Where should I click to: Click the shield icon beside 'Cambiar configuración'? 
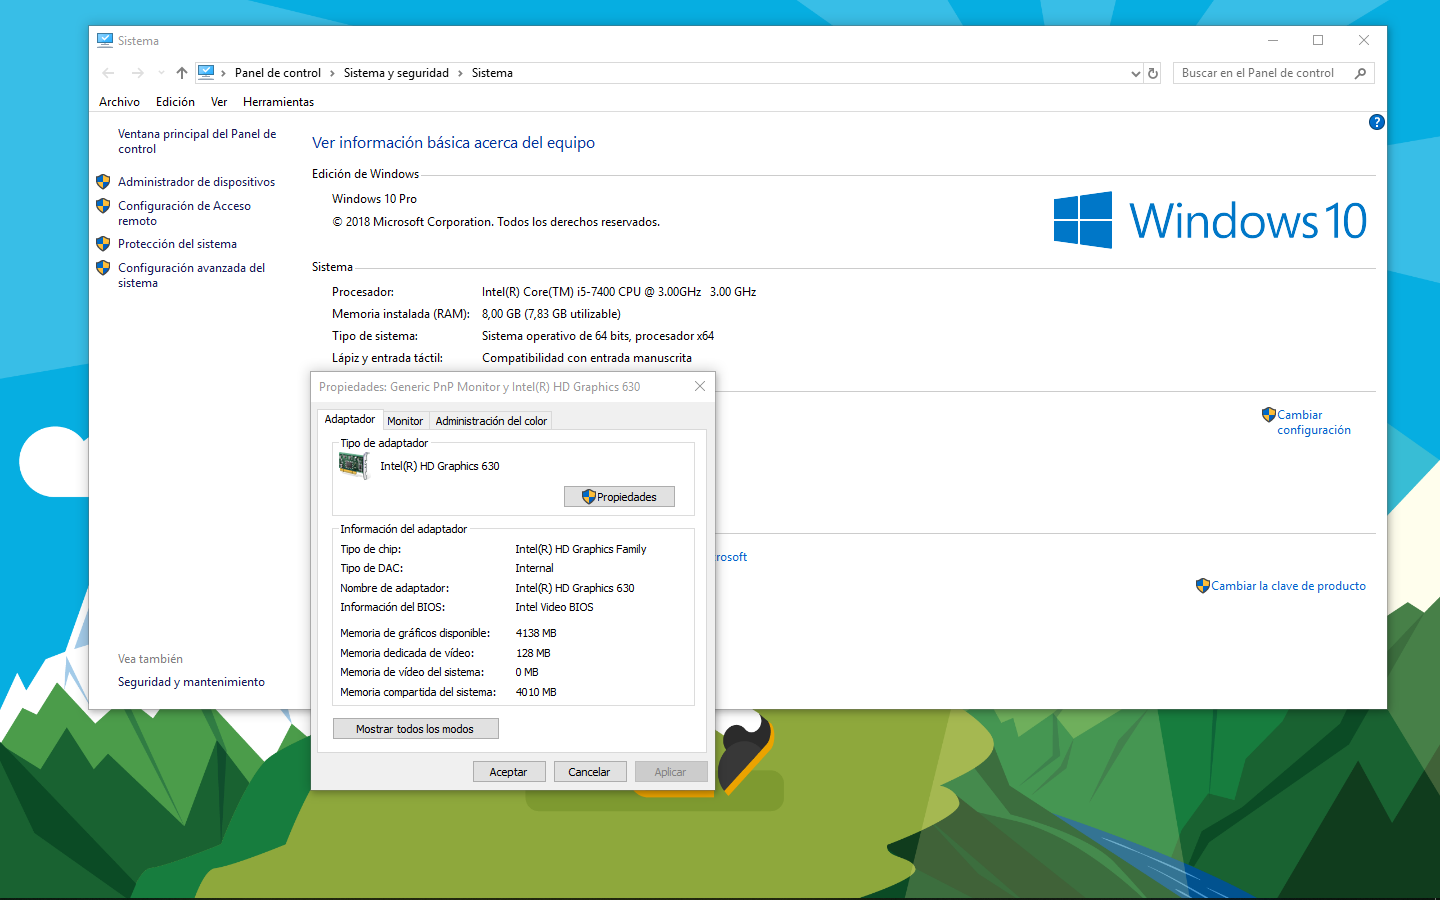point(1269,414)
